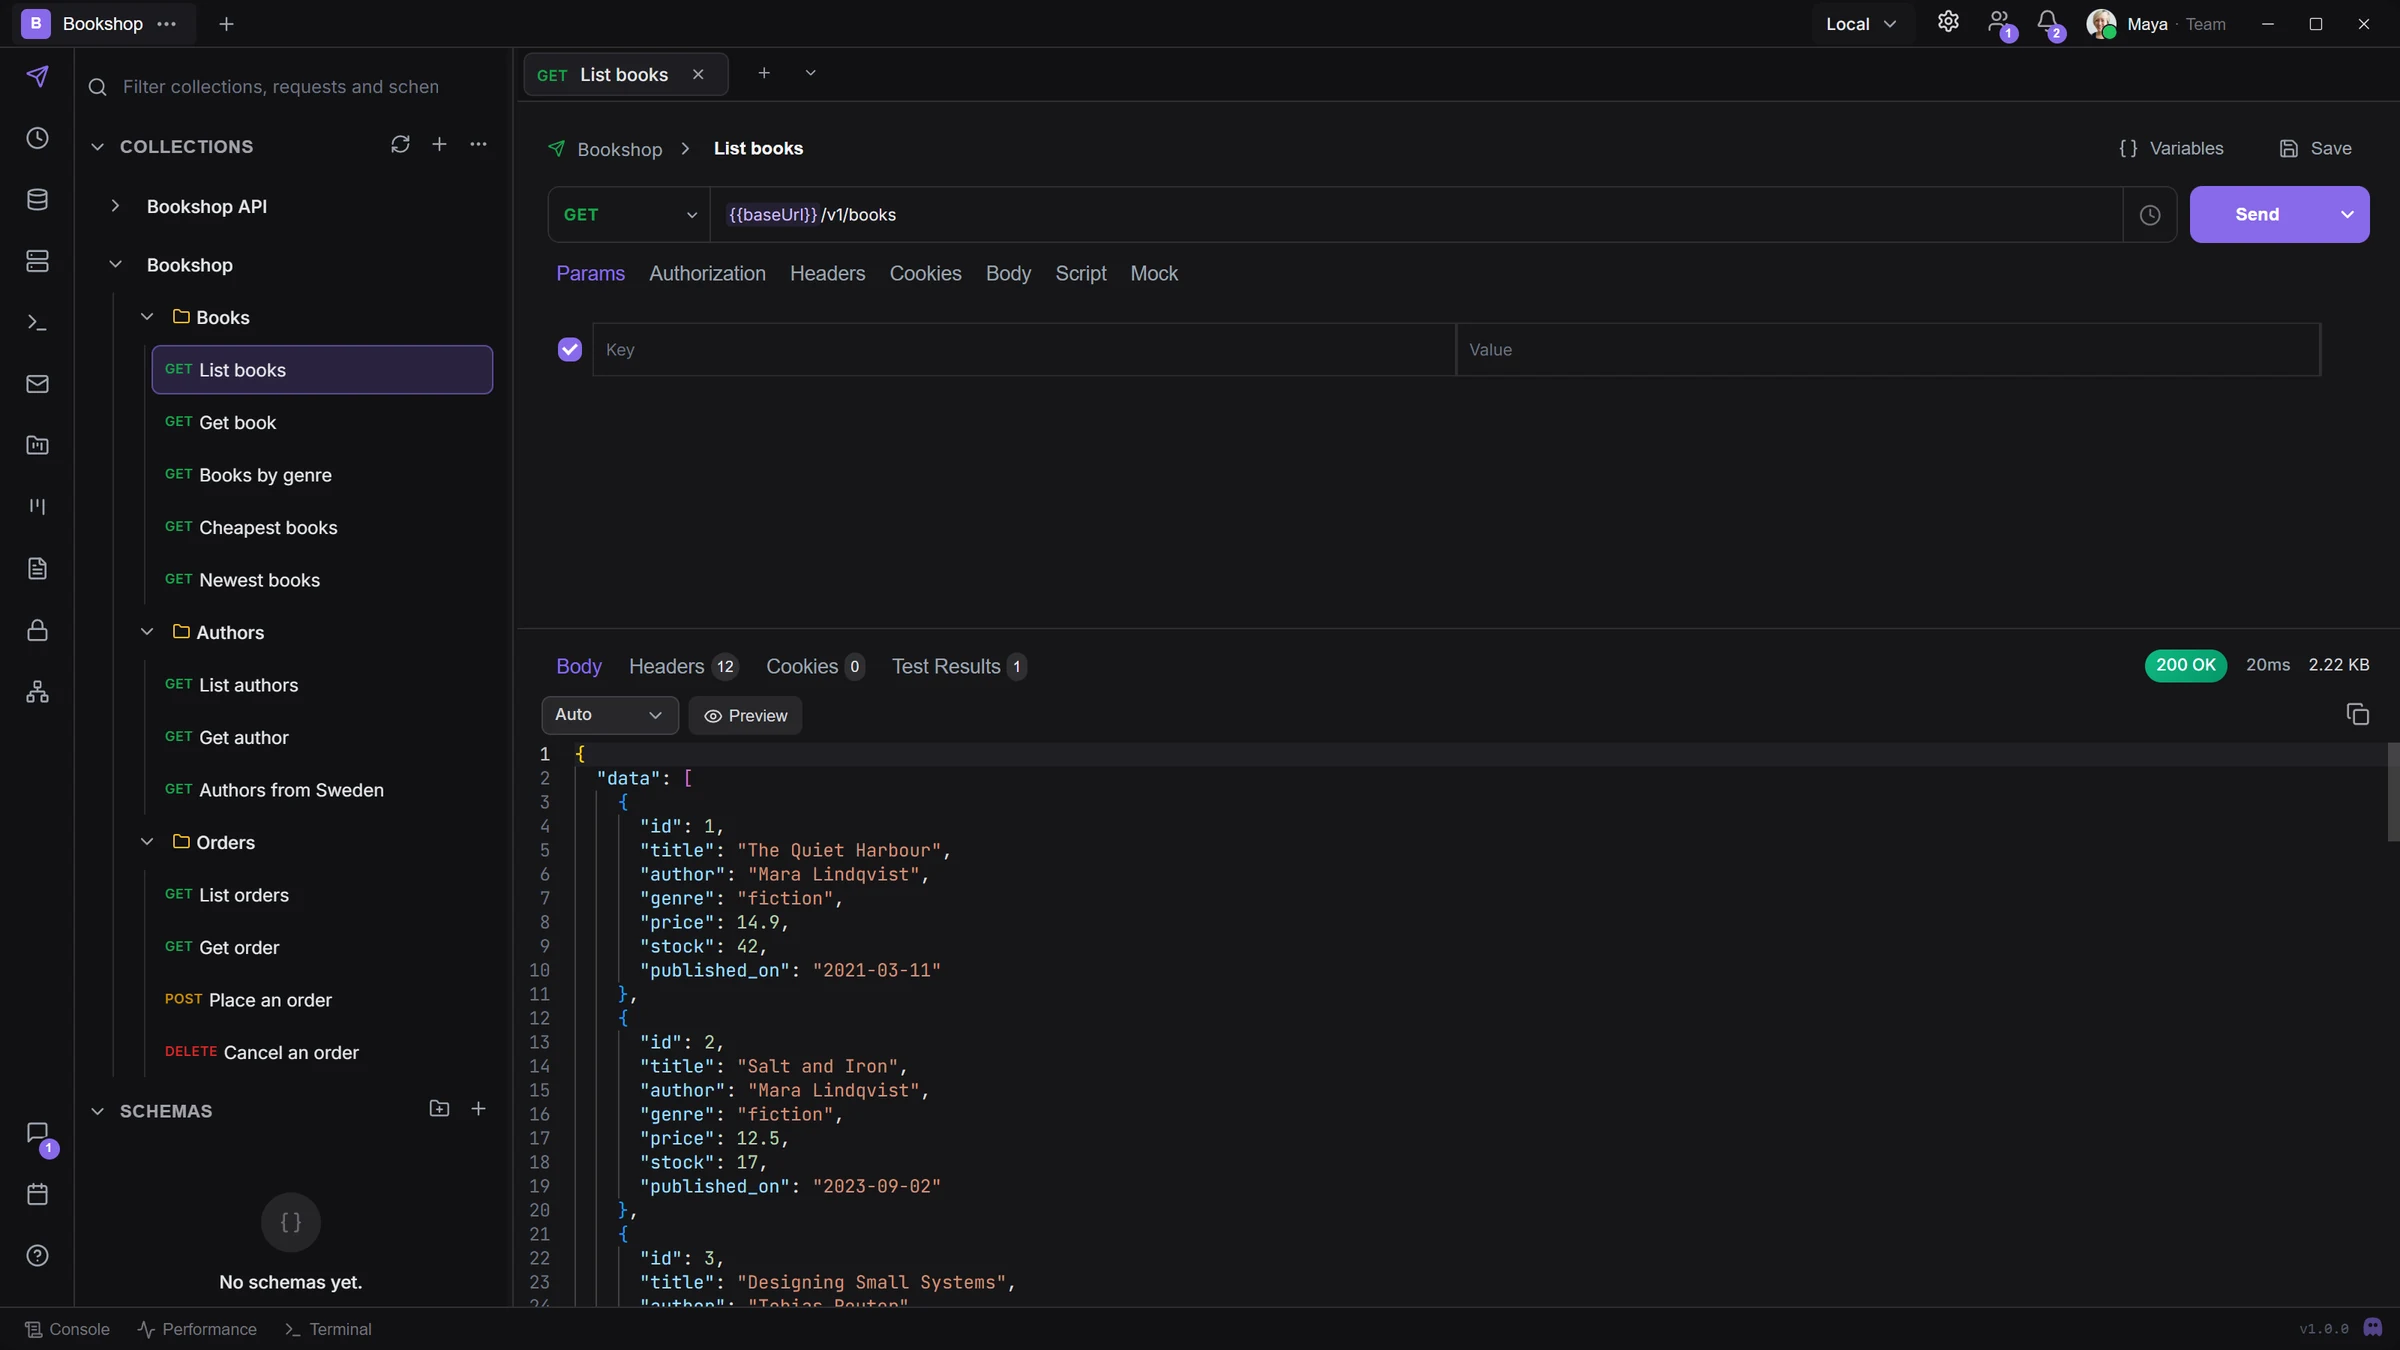This screenshot has width=2400, height=1350.
Task: Copy response body using copy icon
Action: tap(2357, 714)
